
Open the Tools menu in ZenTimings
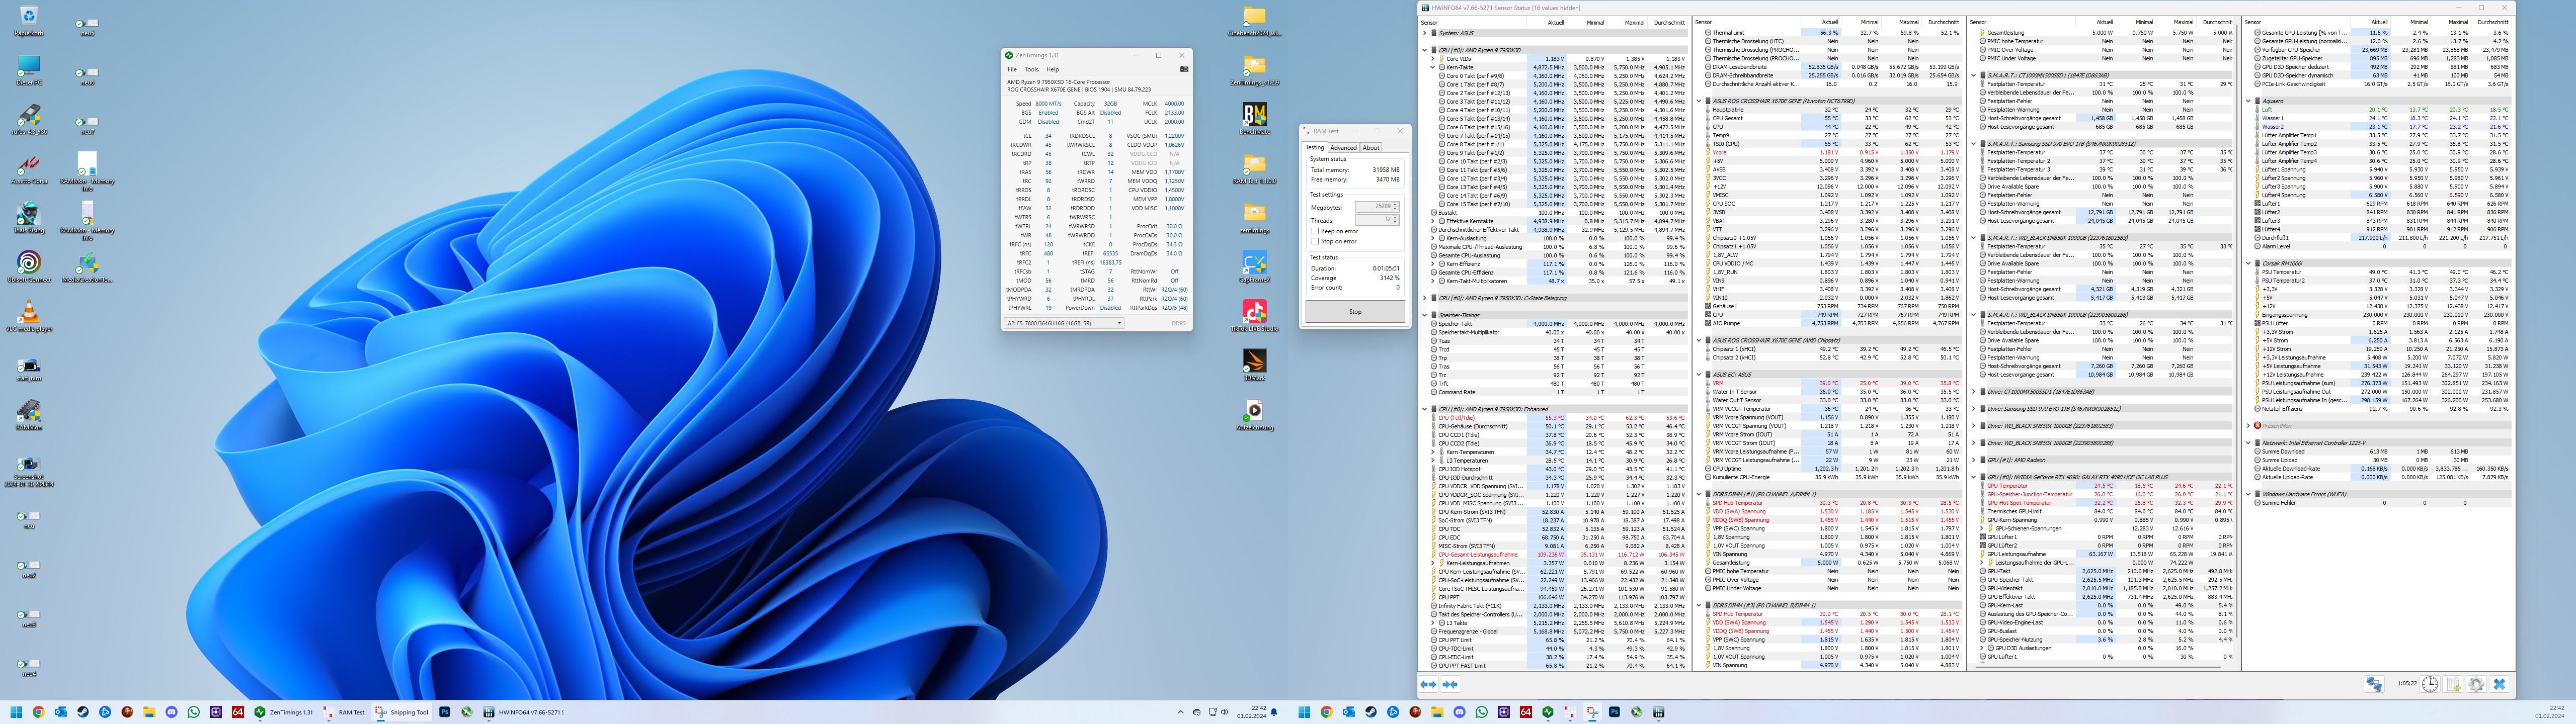coord(1031,69)
